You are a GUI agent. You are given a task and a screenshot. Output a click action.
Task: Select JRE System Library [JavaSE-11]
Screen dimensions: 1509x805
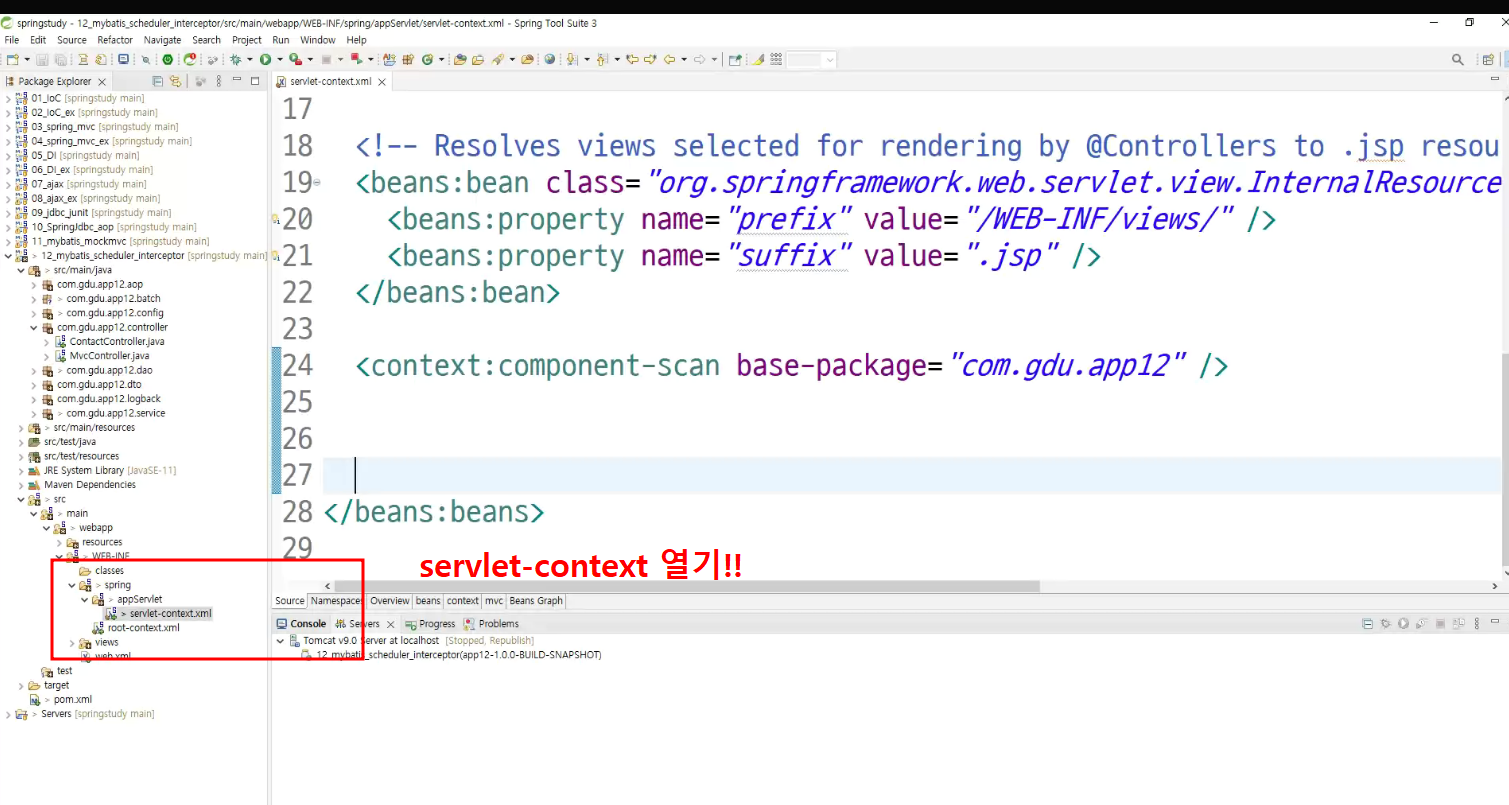click(x=110, y=470)
